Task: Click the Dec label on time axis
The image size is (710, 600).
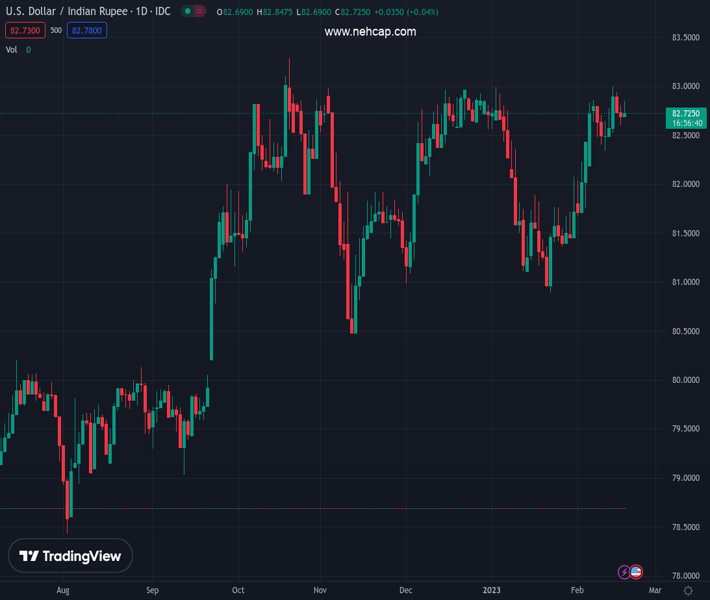Action: click(x=405, y=591)
